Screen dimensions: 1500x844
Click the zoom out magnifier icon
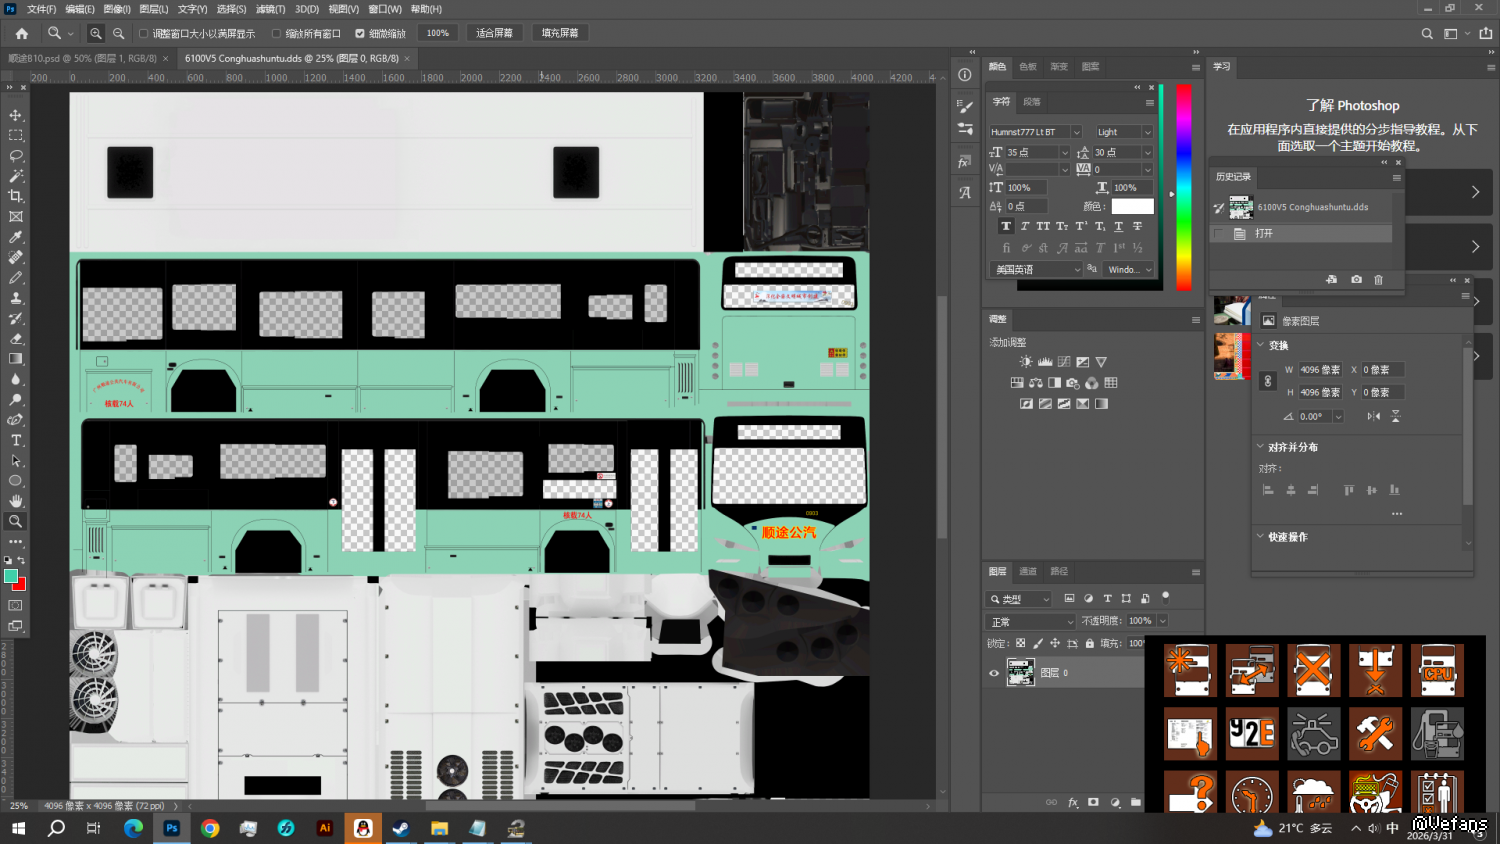click(118, 33)
